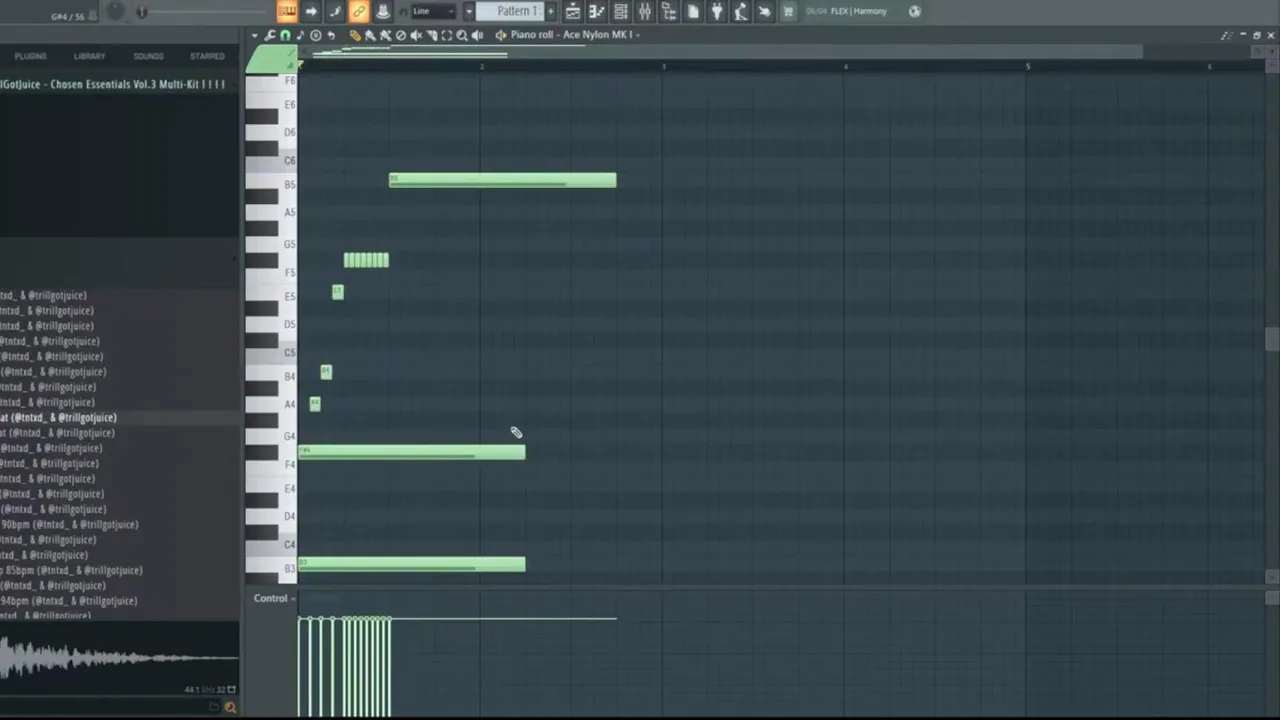Open the Line snap dropdown
The width and height of the screenshot is (1280, 720).
434,11
